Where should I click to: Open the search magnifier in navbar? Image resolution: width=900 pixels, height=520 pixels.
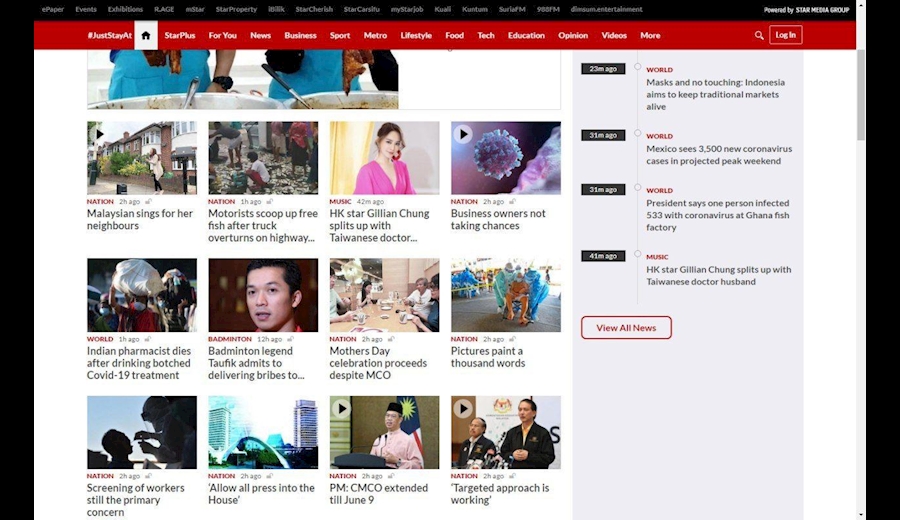tap(759, 35)
